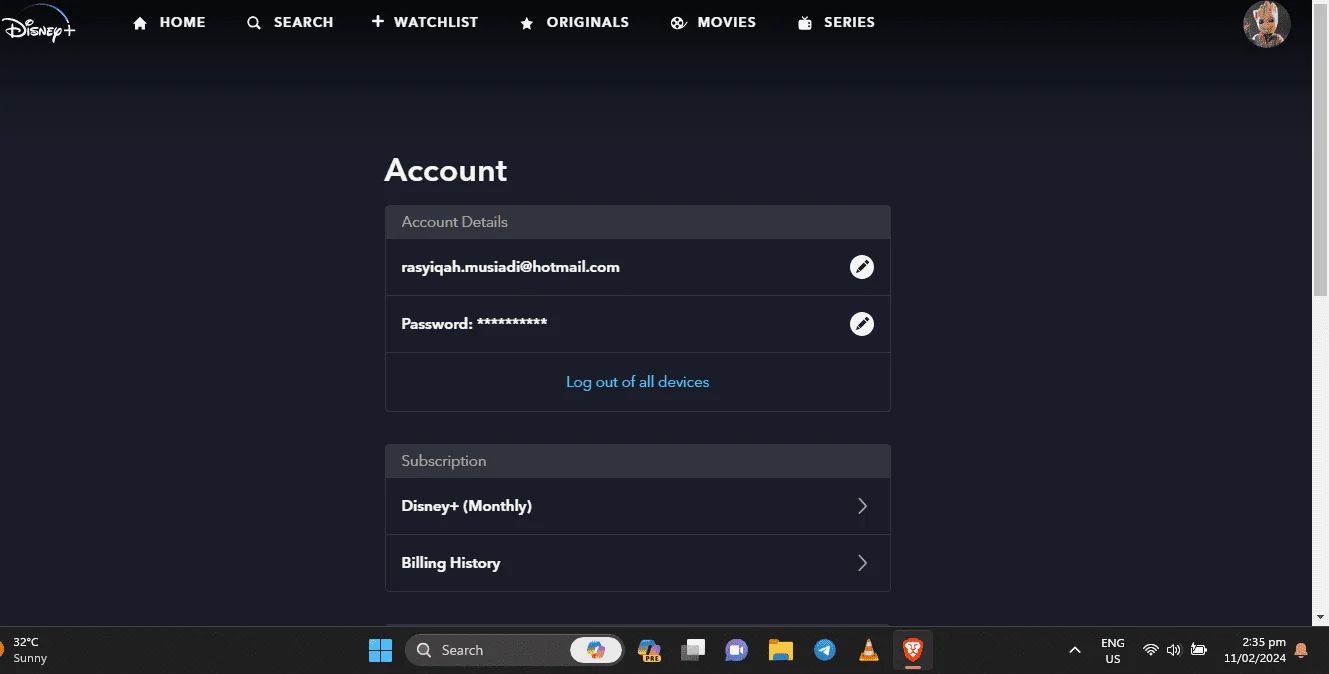Click the Account page heading
The width and height of the screenshot is (1329, 674).
[445, 170]
